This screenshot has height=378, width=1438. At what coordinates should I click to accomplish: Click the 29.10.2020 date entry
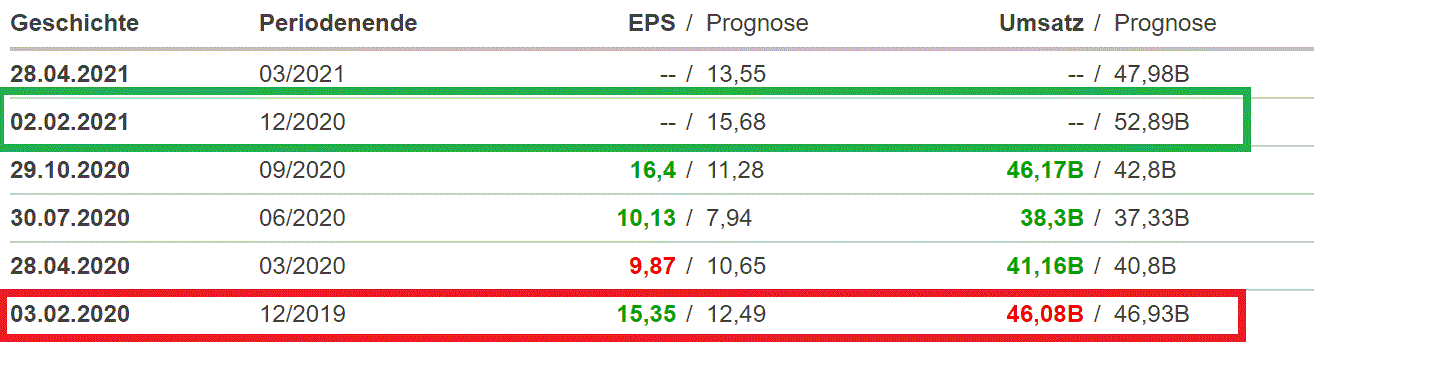coord(70,170)
